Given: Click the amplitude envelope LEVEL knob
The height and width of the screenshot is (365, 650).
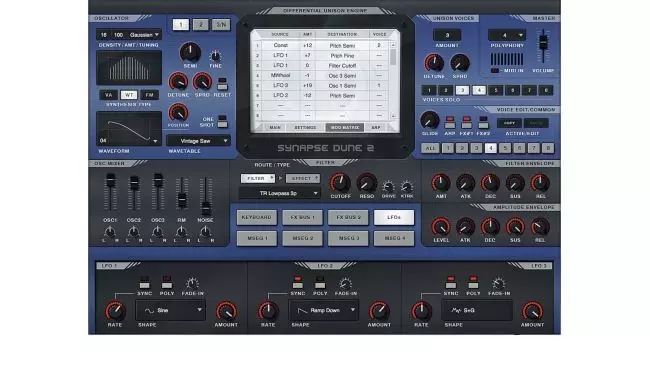Looking at the screenshot, I should pos(441,227).
